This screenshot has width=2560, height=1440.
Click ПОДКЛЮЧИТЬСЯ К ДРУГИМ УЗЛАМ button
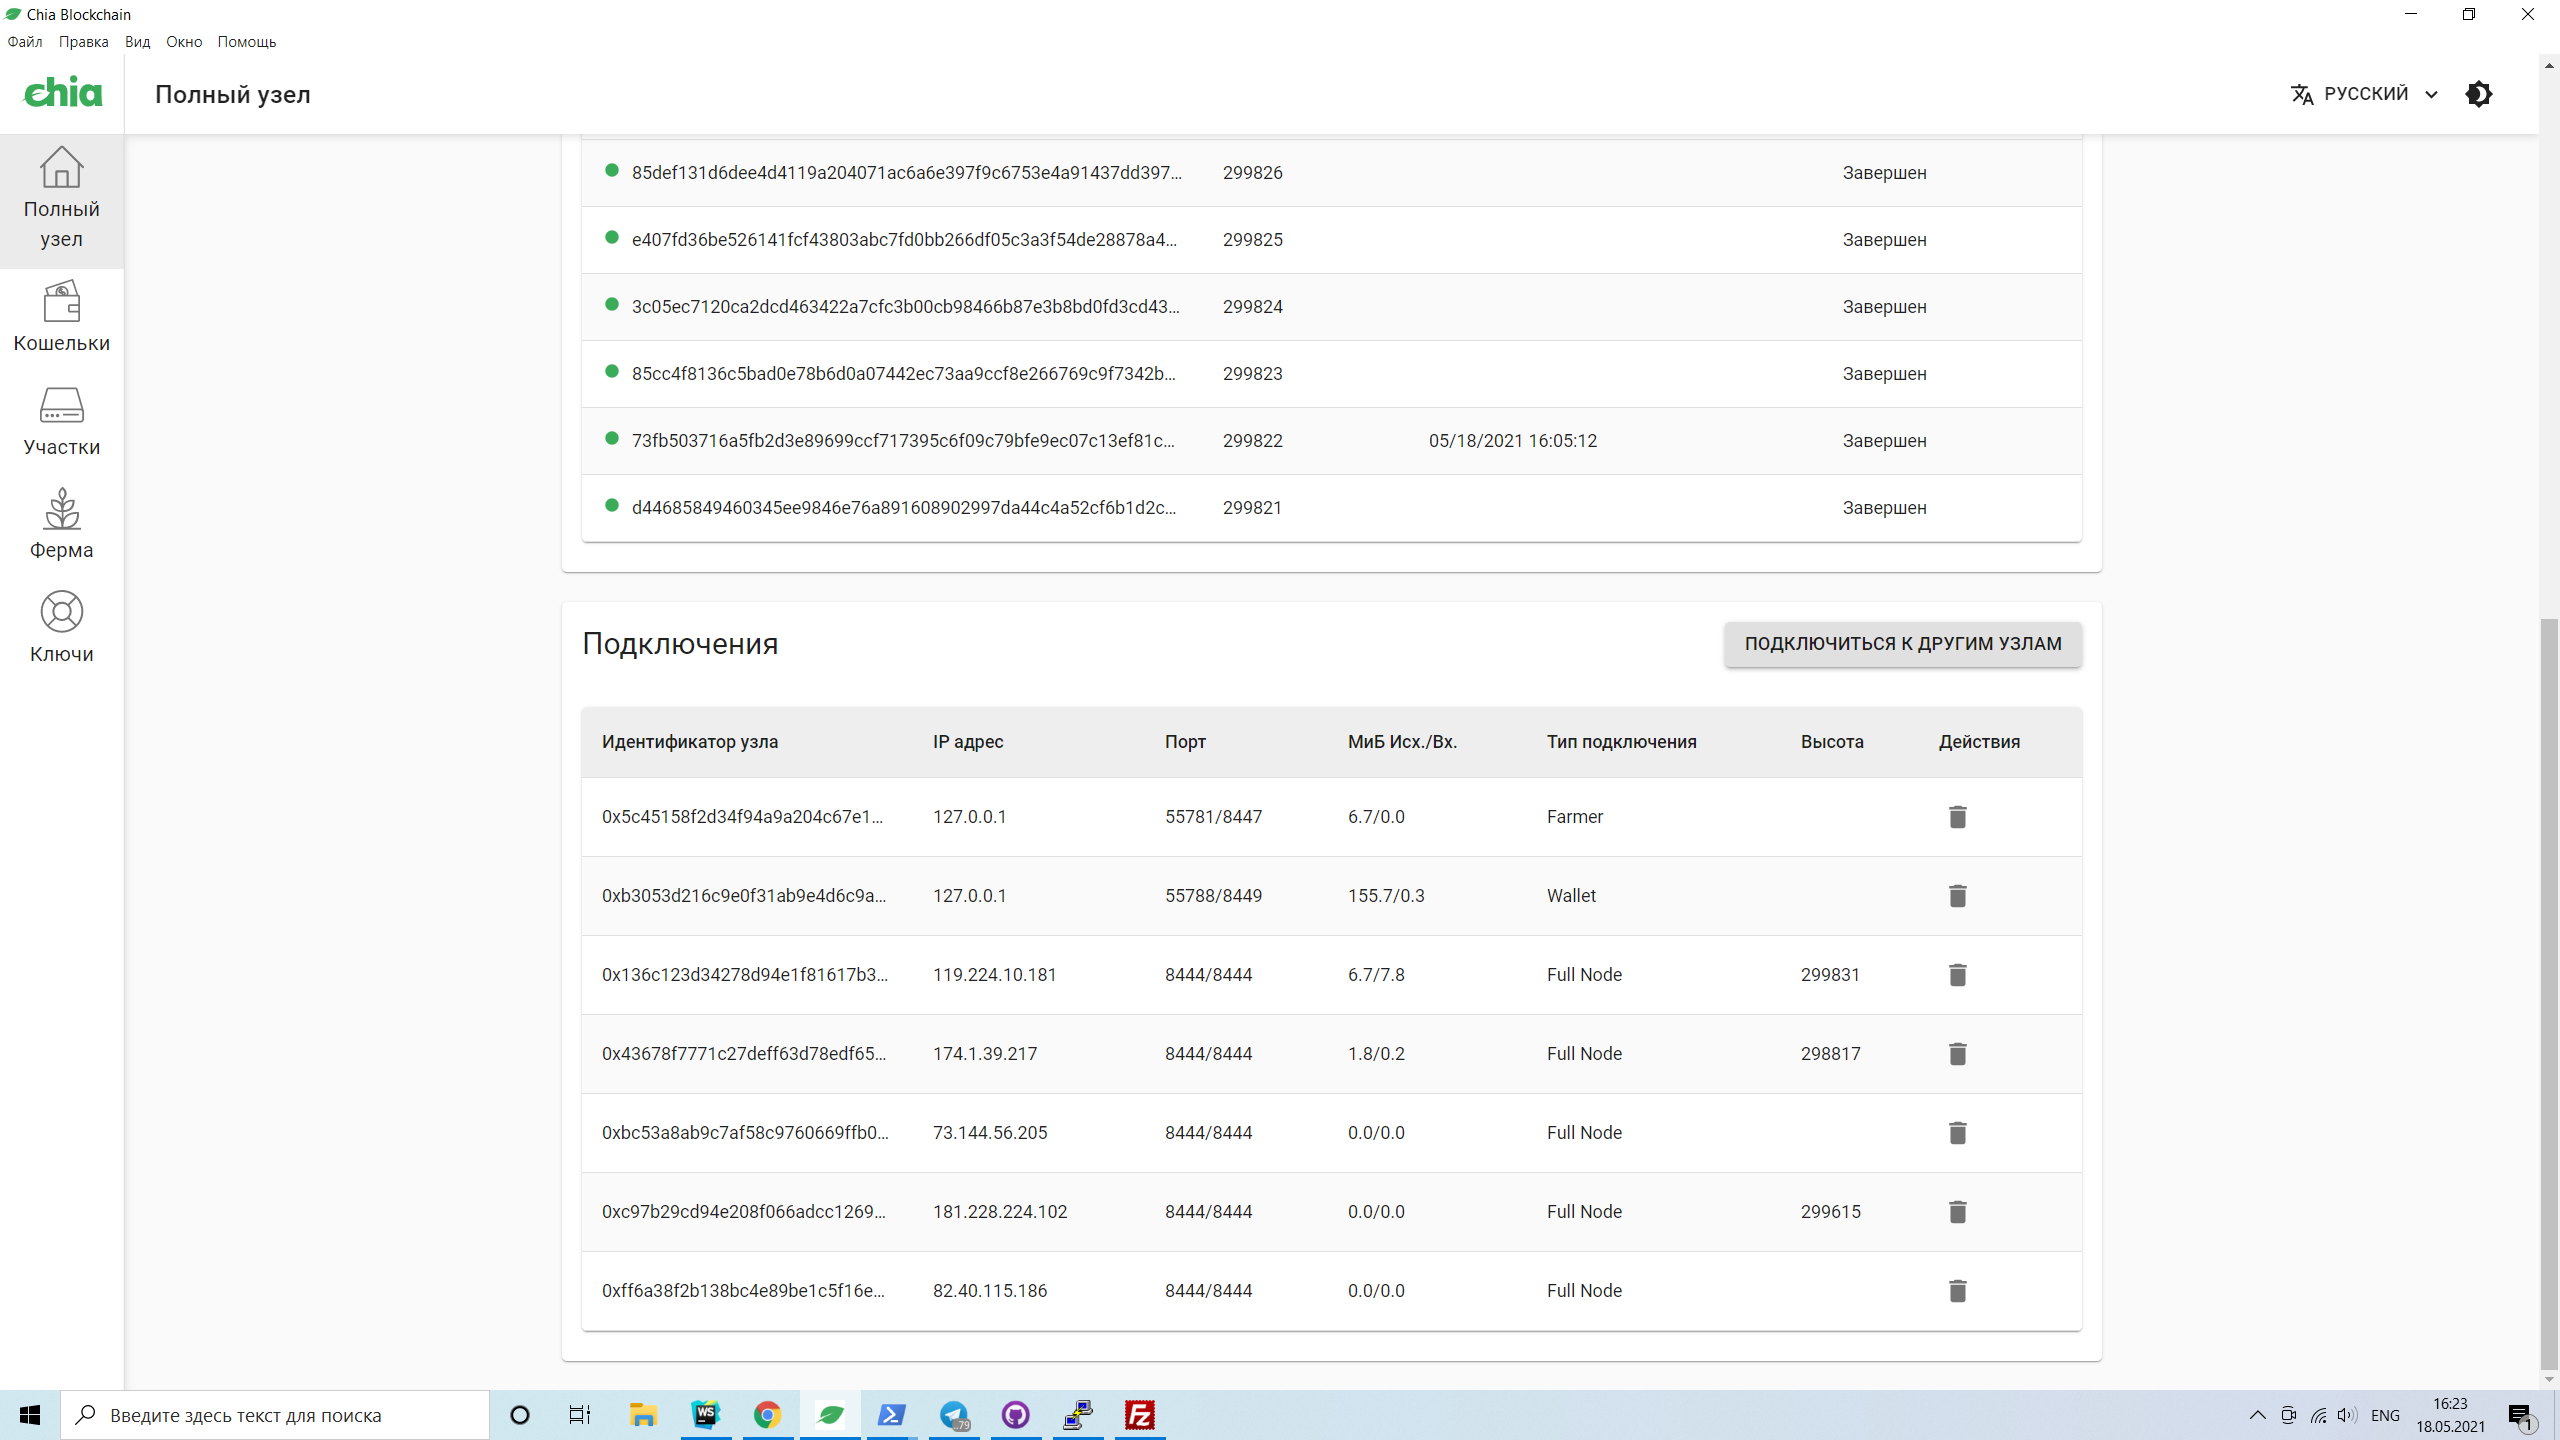tap(1902, 644)
